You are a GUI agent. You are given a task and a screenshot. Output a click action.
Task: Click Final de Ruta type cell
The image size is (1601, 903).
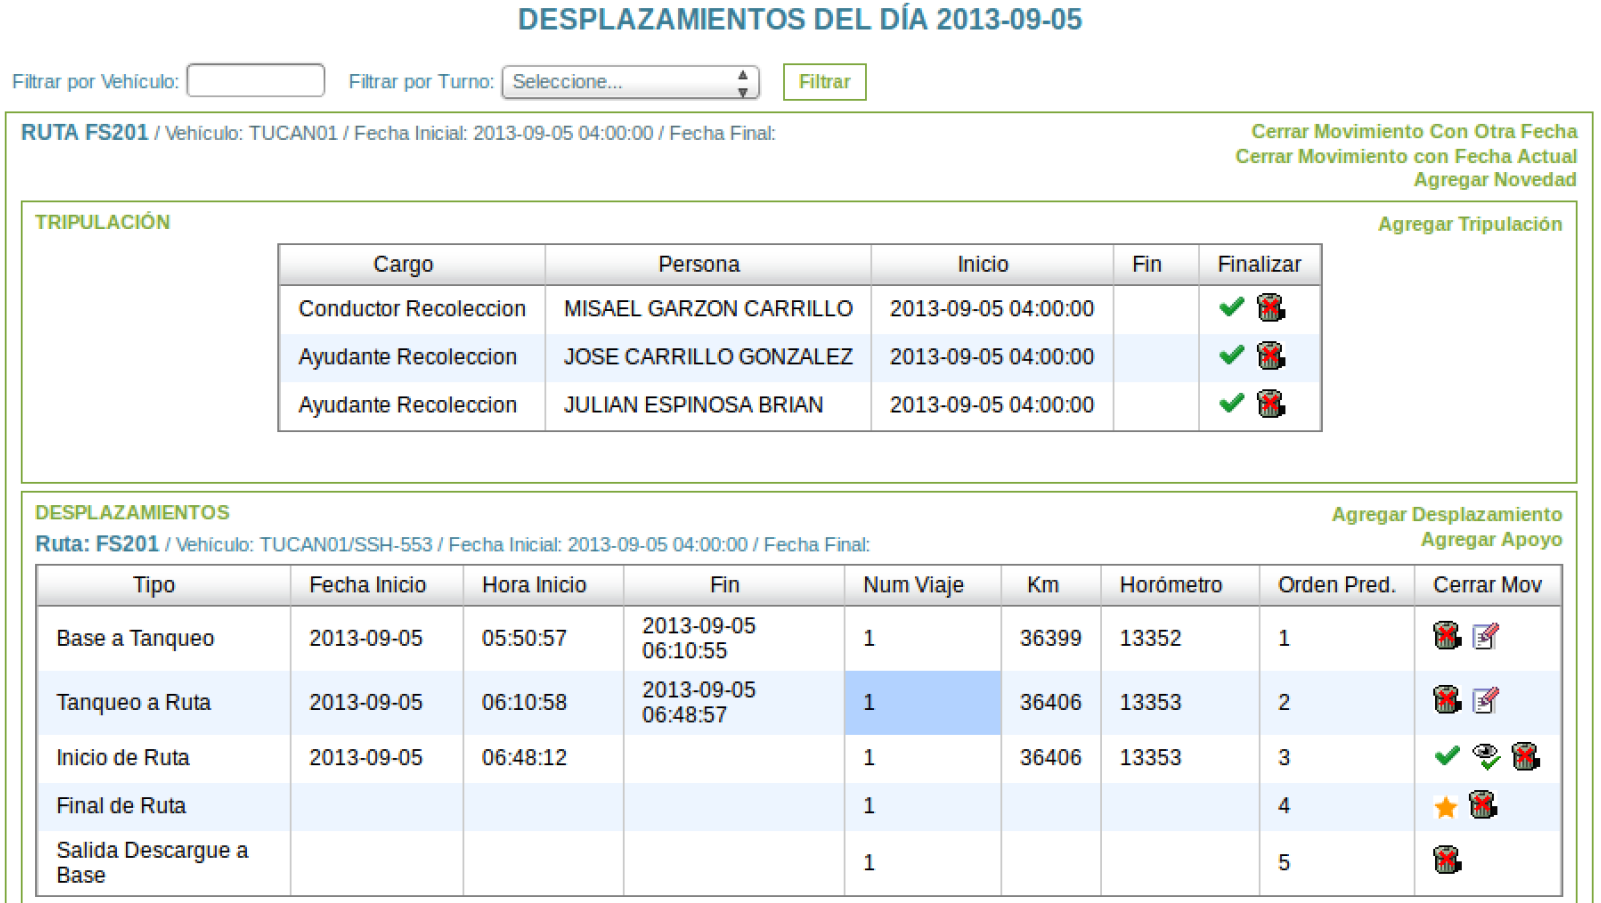[x=164, y=805]
